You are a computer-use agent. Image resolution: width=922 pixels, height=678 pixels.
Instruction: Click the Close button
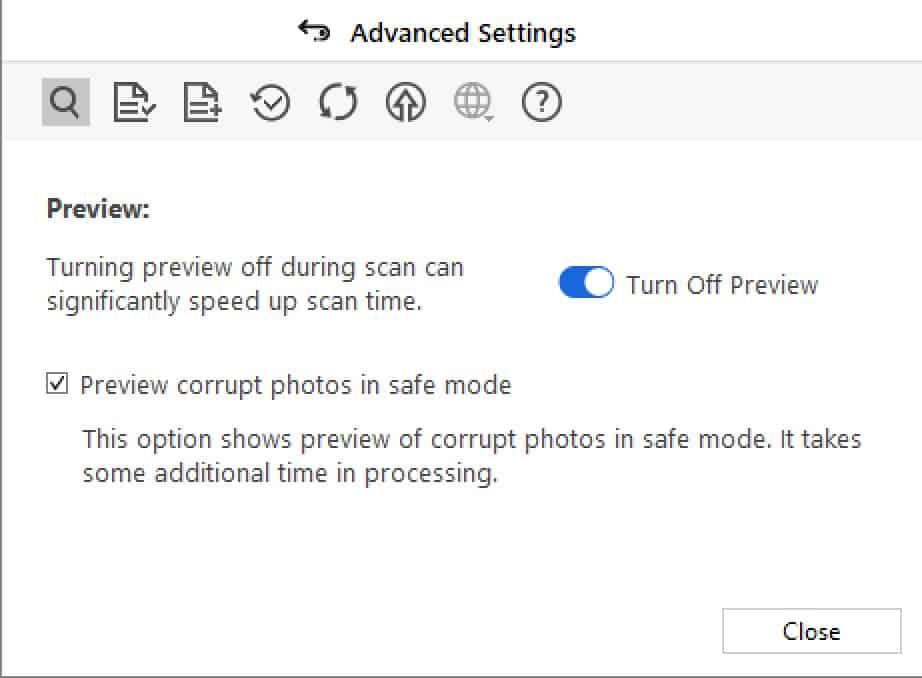[x=811, y=631]
